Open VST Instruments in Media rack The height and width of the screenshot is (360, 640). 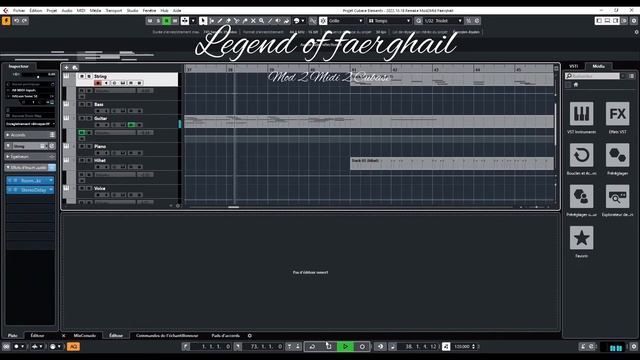pos(581,113)
